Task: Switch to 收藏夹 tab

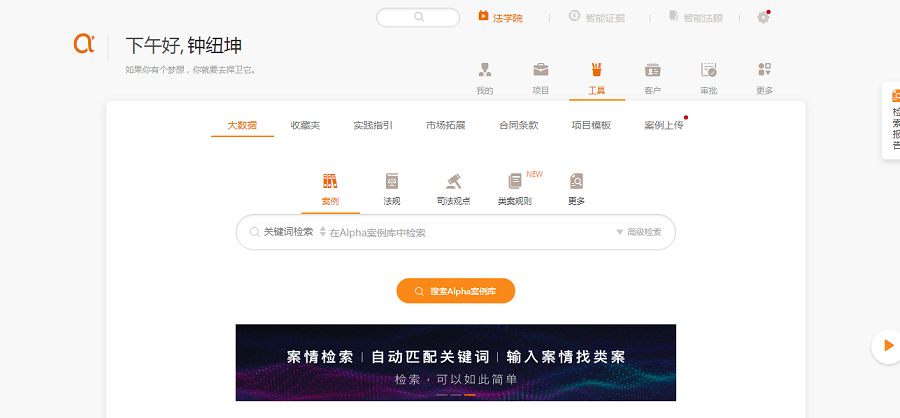Action: click(305, 125)
